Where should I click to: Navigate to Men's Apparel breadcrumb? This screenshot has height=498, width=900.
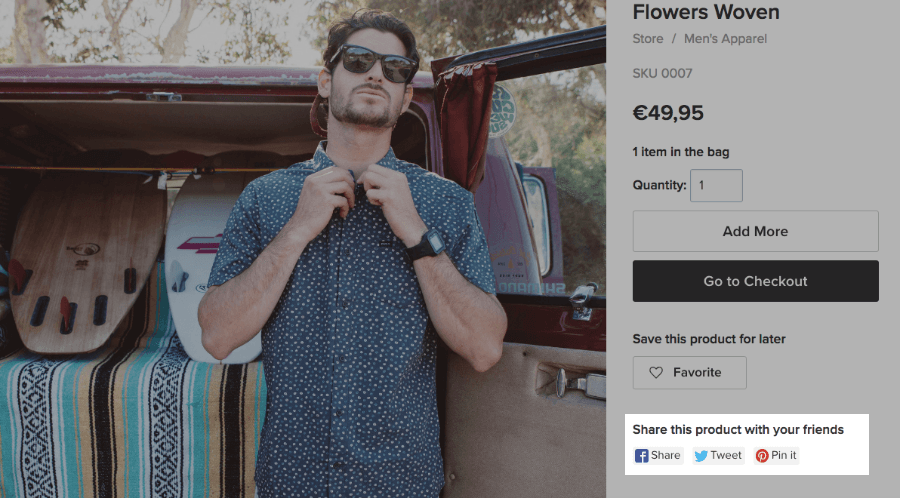pos(725,39)
